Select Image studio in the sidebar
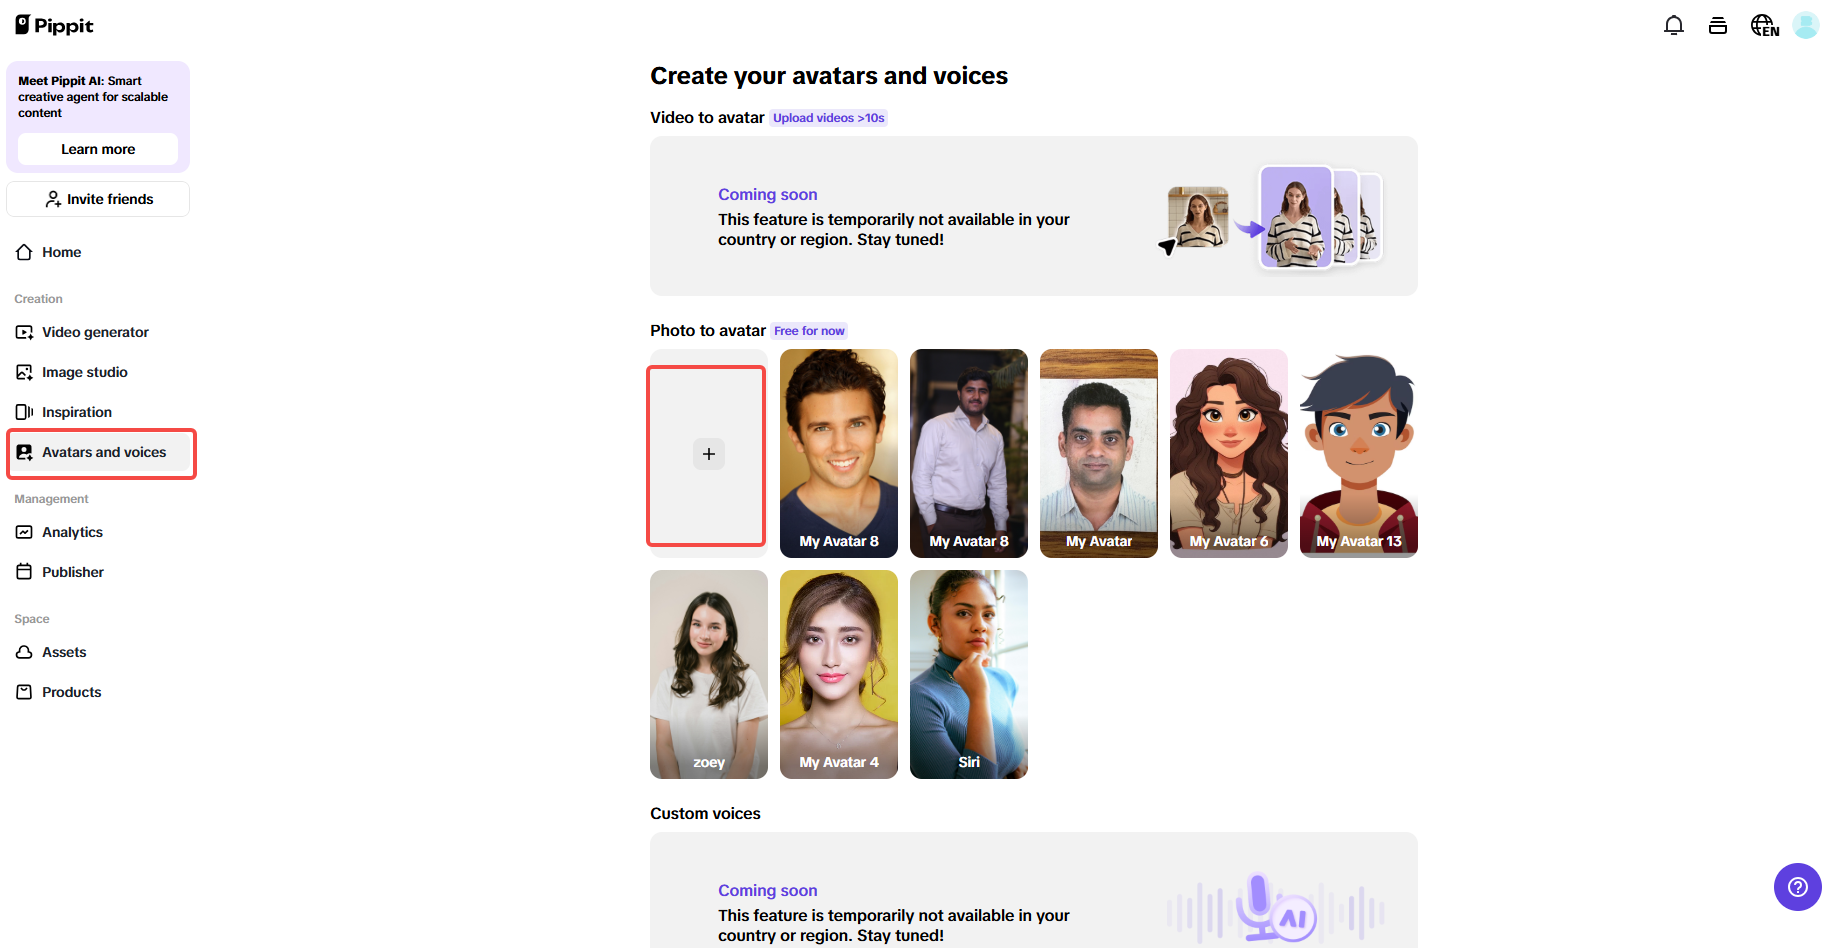The width and height of the screenshot is (1838, 948). tap(85, 371)
